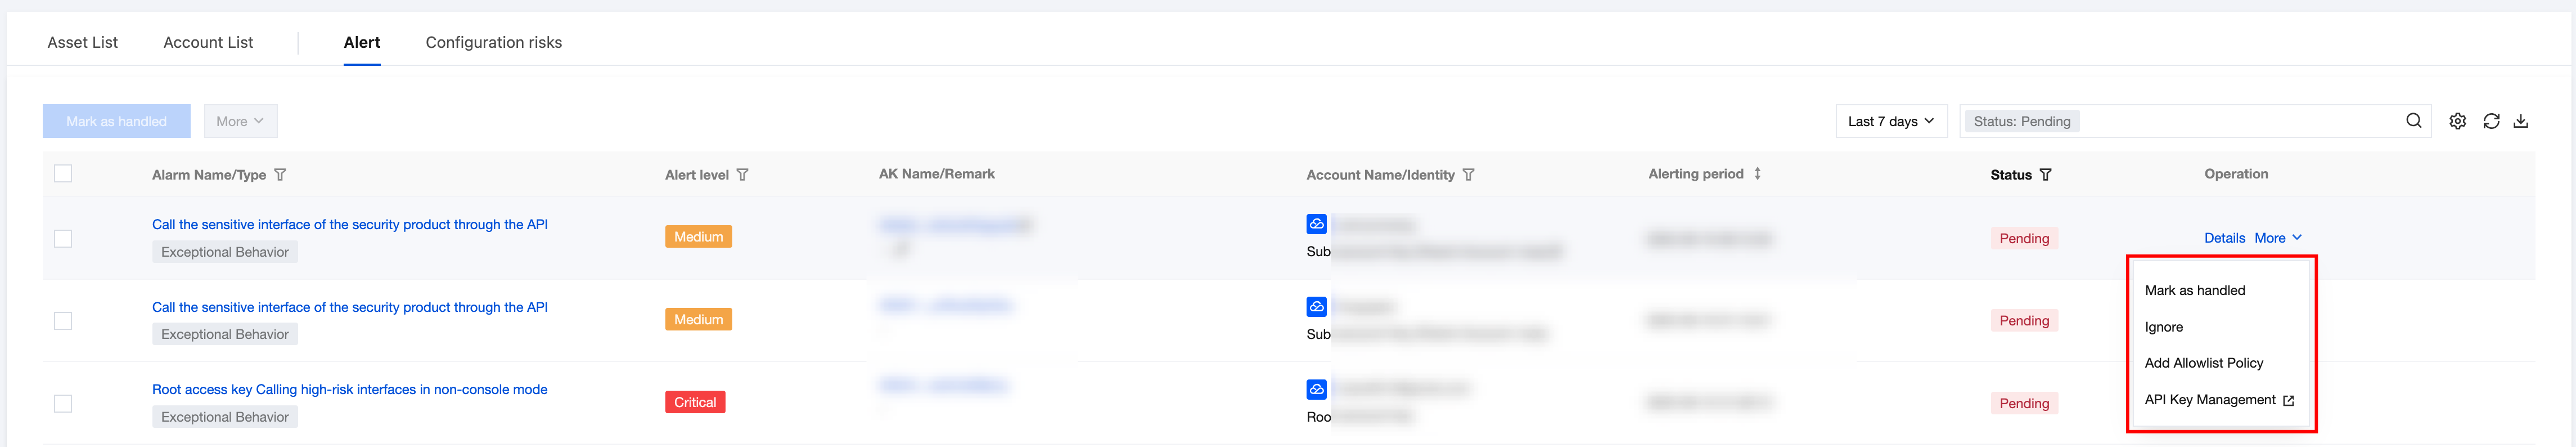This screenshot has height=447, width=2576.
Task: Click the search magnifier icon
Action: [x=2413, y=121]
